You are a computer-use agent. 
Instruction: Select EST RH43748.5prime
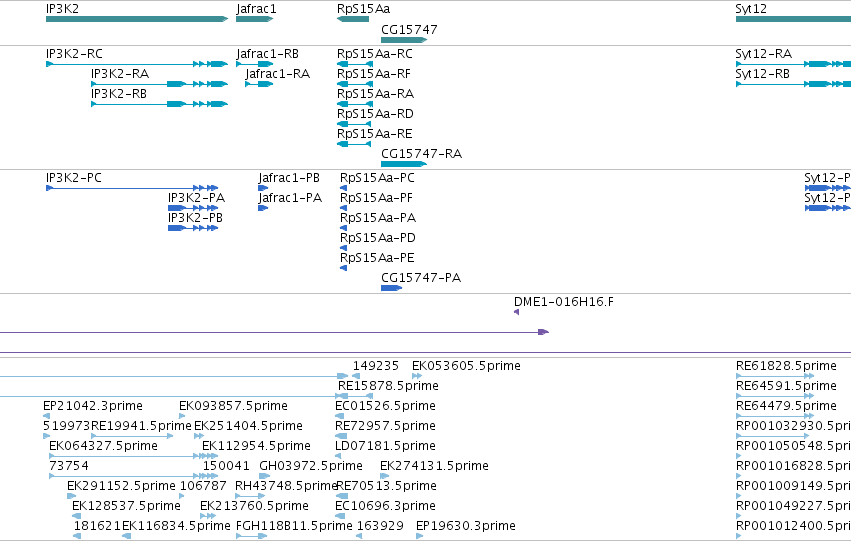(x=250, y=496)
